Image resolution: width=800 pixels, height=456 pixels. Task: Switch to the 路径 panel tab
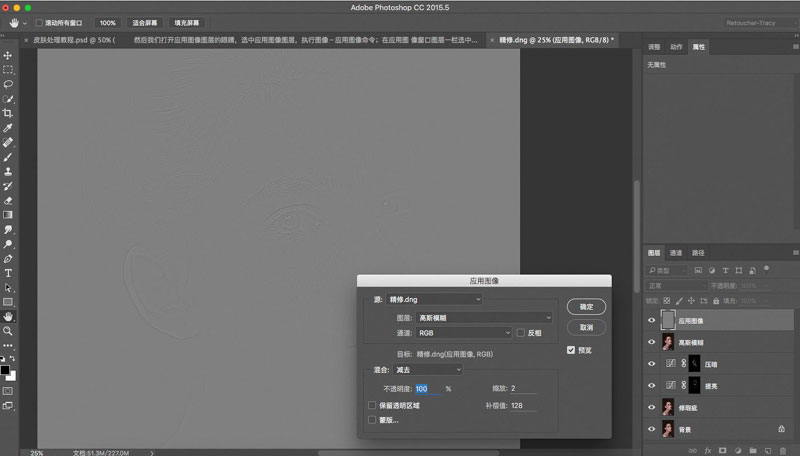(x=698, y=253)
